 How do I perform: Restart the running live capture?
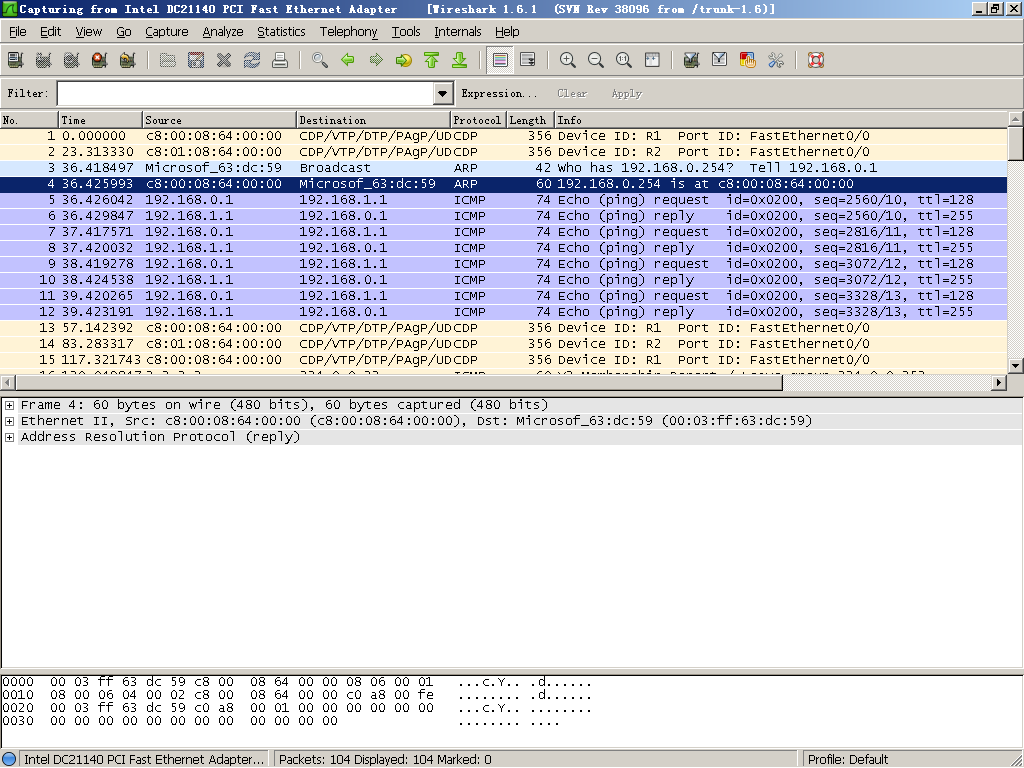point(127,60)
